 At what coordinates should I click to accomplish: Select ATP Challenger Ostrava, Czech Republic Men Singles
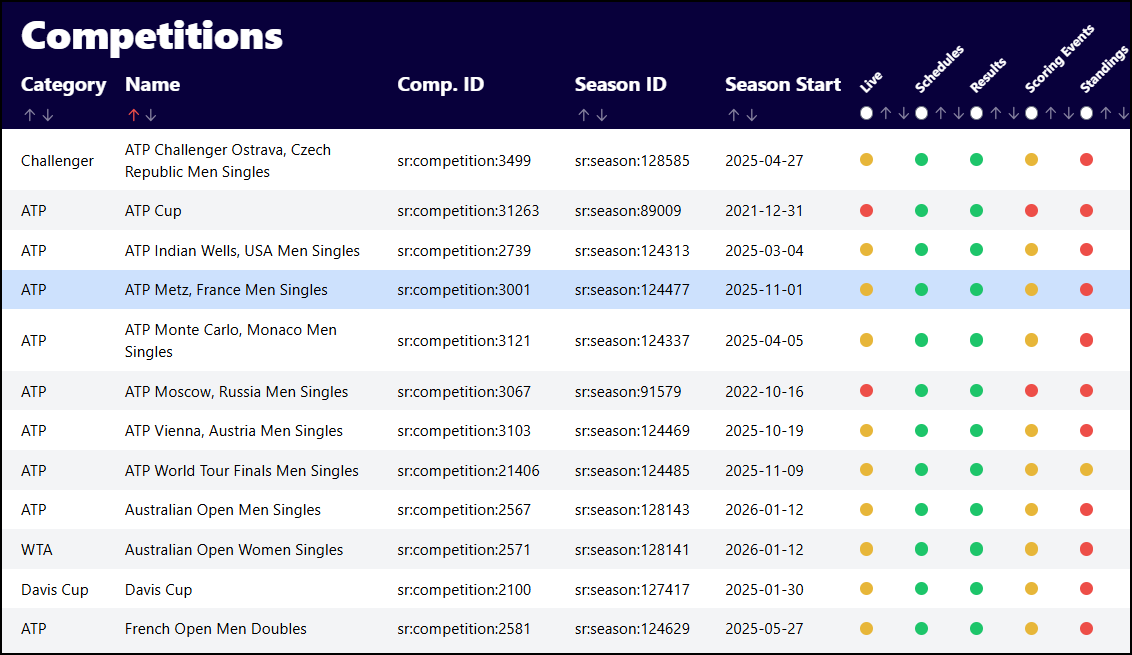227,160
